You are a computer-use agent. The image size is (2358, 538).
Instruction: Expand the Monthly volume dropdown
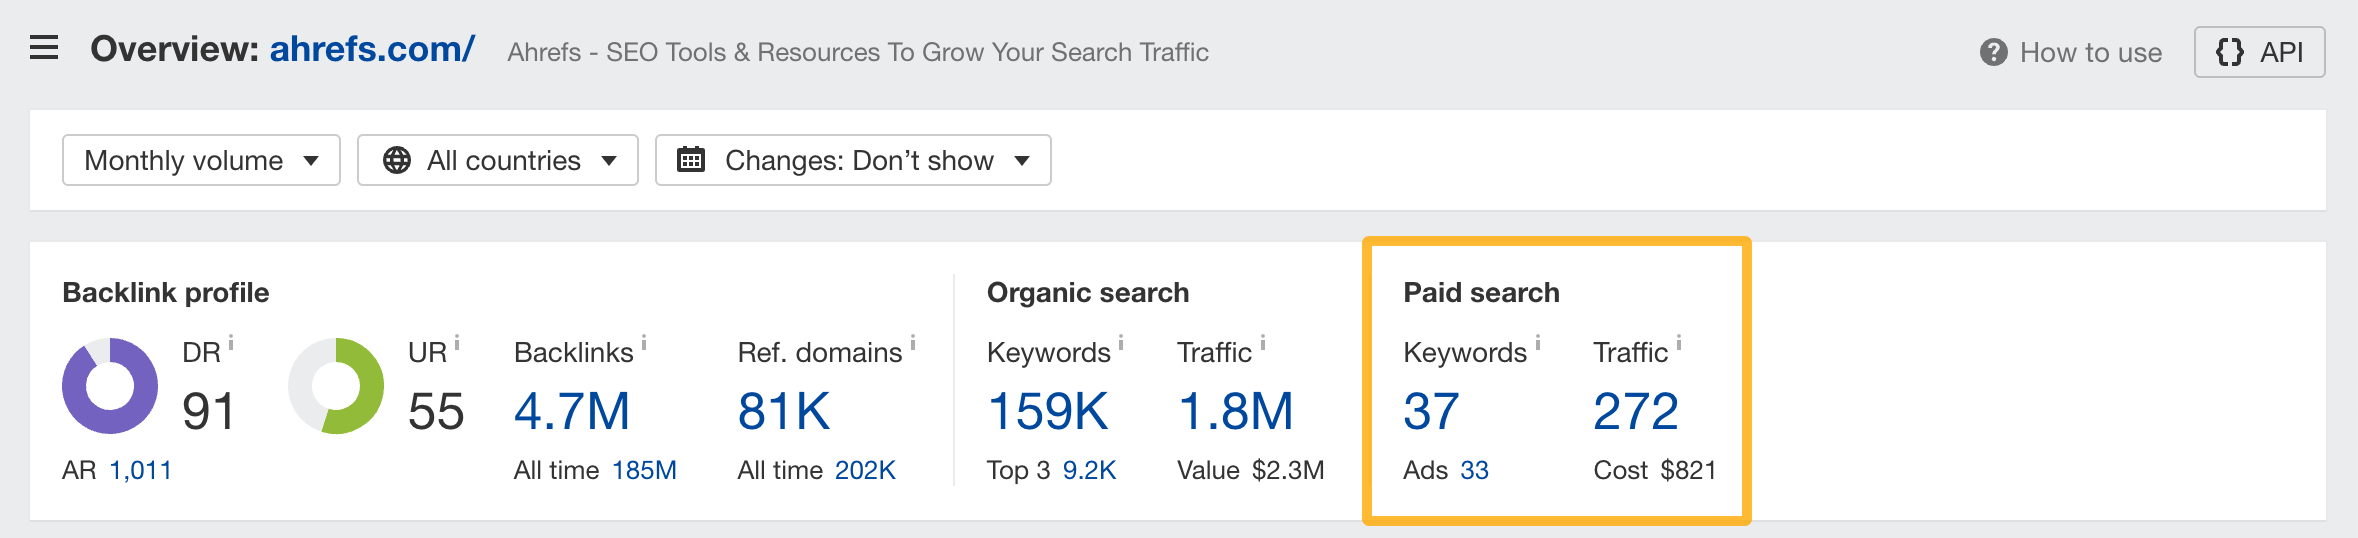[x=201, y=160]
